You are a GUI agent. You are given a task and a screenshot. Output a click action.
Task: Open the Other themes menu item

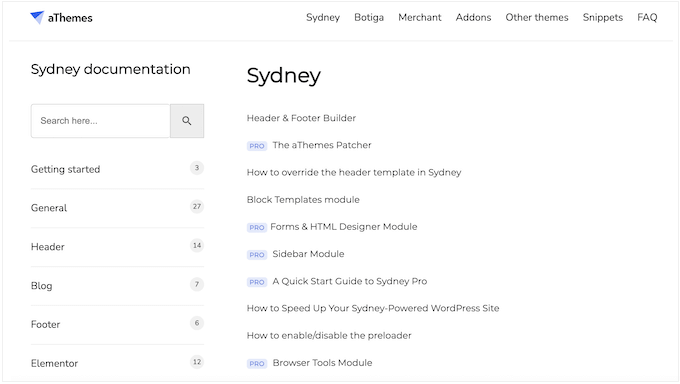(x=537, y=17)
